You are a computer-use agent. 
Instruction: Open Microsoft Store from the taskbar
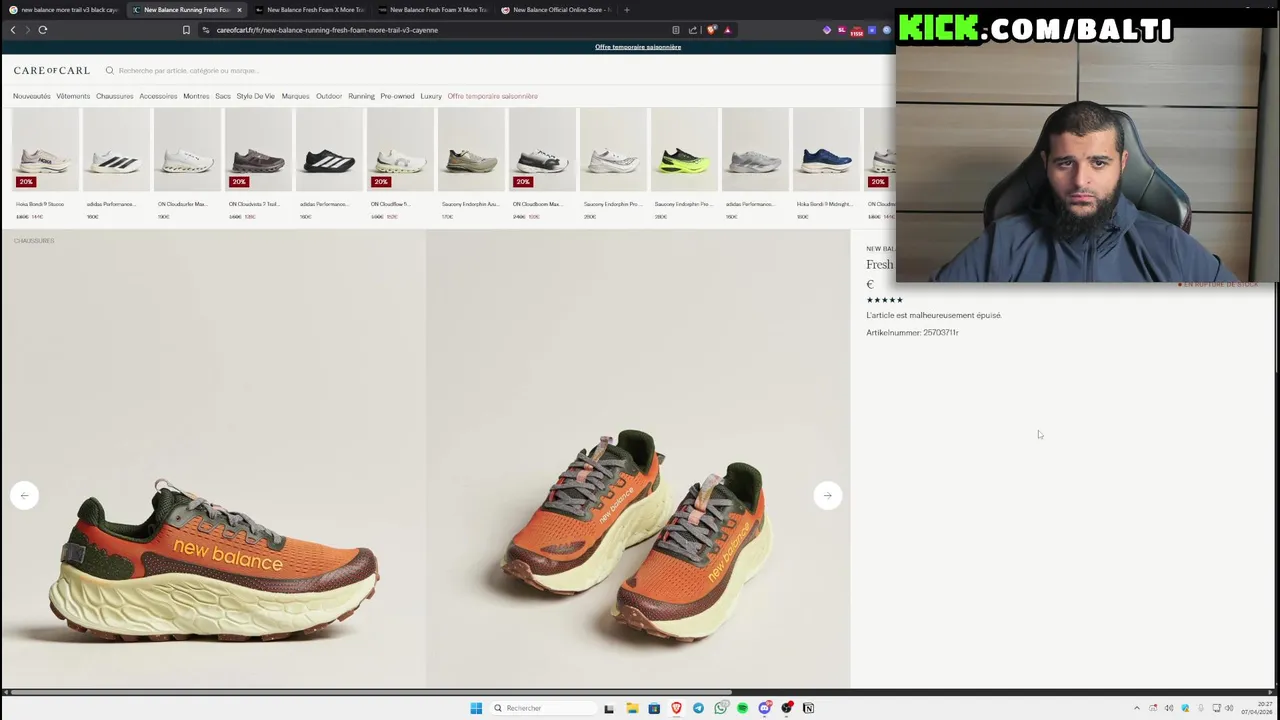654,708
